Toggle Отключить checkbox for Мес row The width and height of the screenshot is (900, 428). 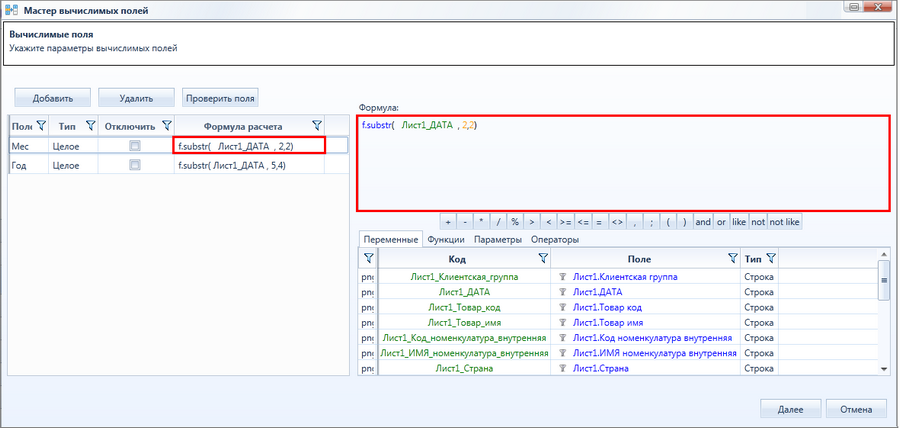pyautogui.click(x=135, y=146)
